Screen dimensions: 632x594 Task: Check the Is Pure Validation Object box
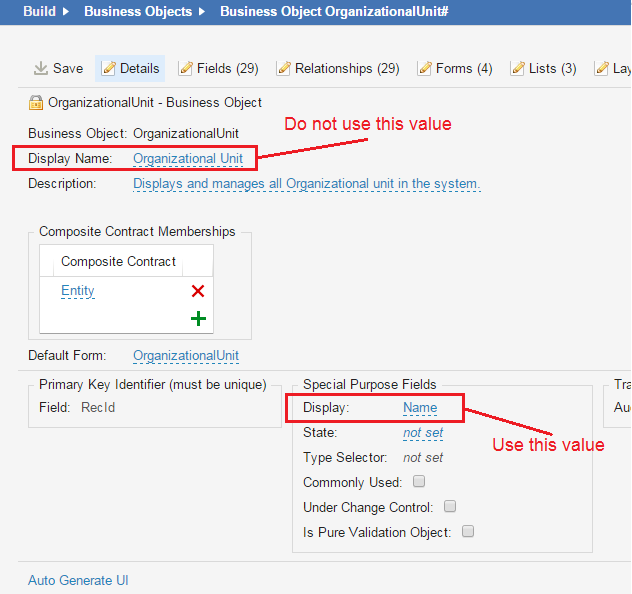click(x=468, y=531)
